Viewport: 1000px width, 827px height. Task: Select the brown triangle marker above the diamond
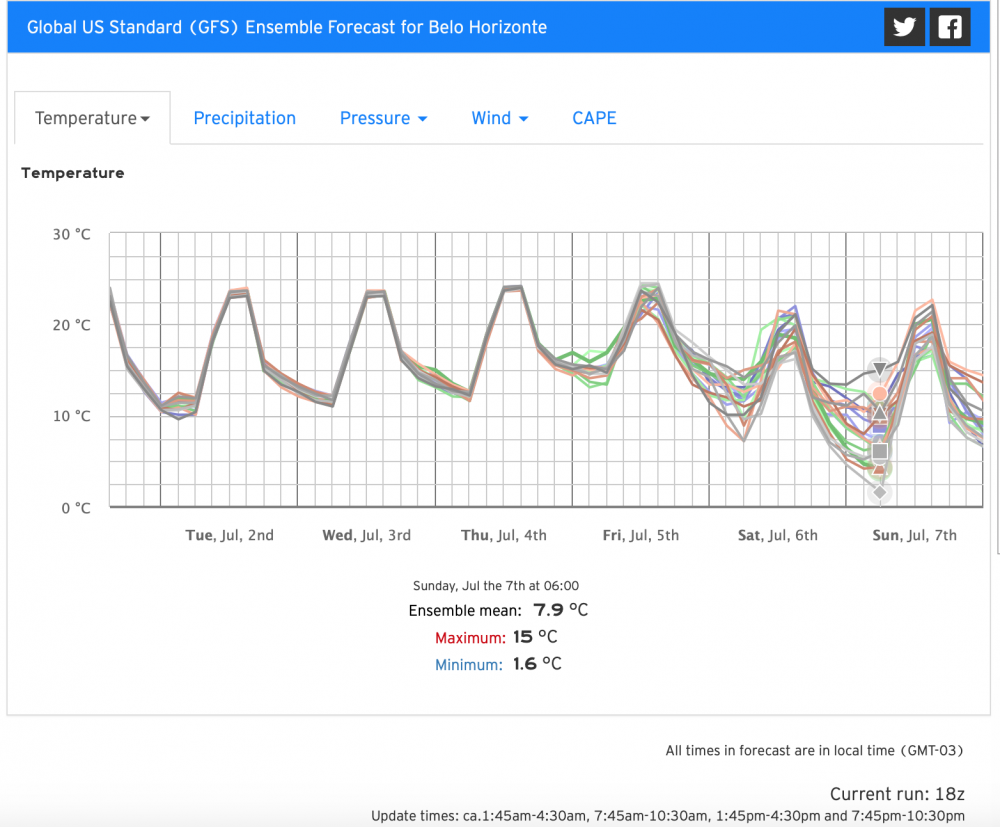click(880, 469)
